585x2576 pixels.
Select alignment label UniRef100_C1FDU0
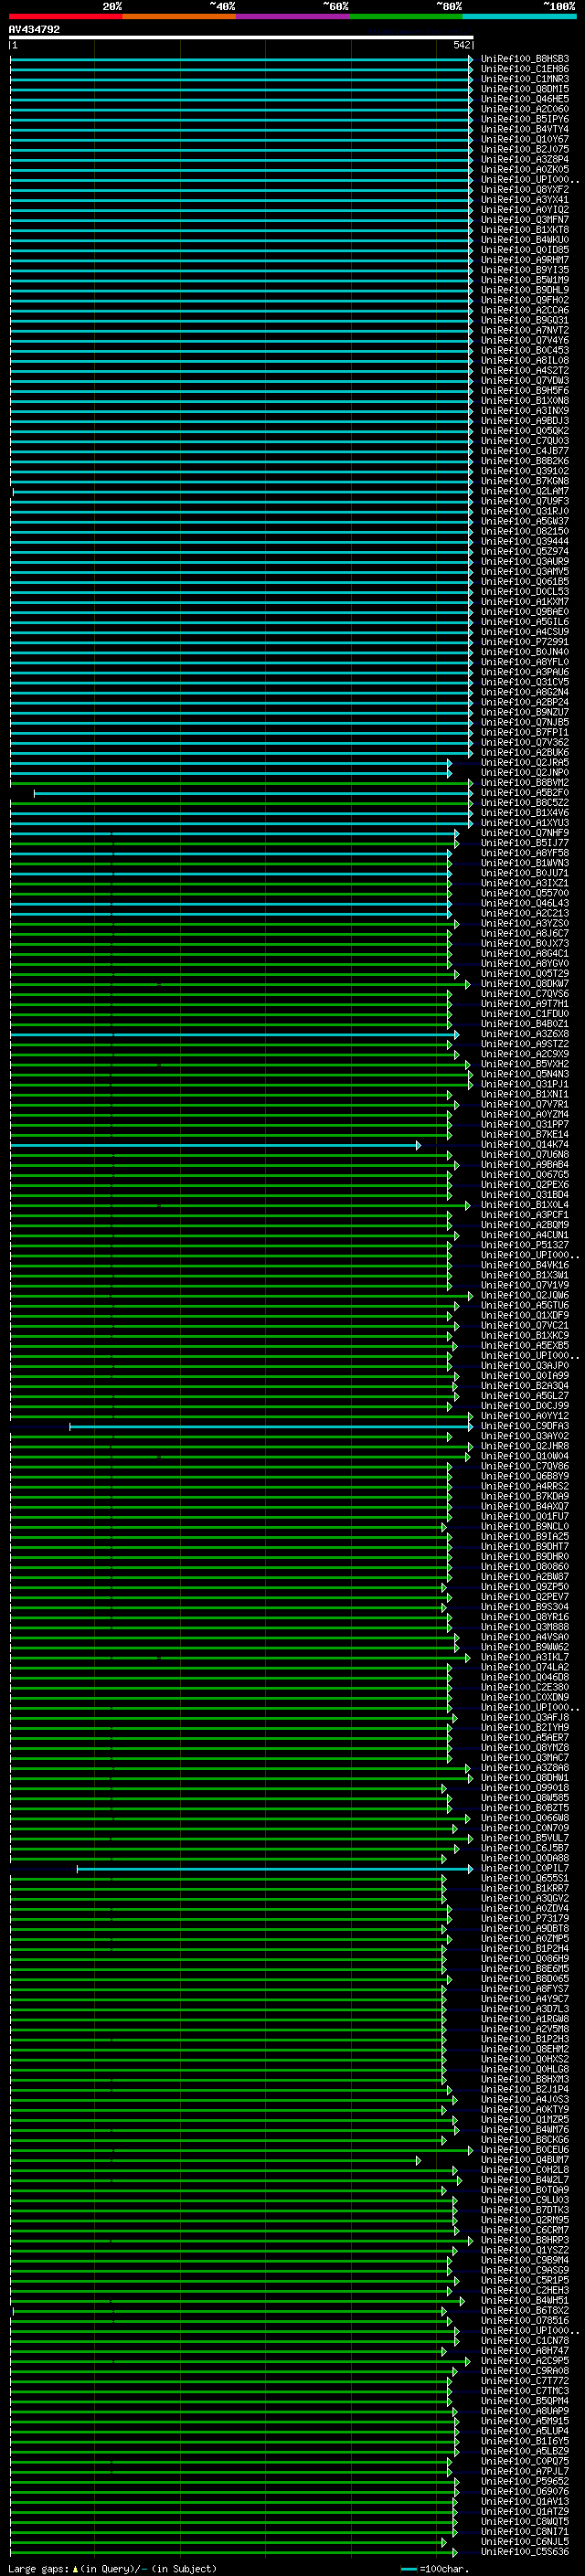pos(525,1014)
